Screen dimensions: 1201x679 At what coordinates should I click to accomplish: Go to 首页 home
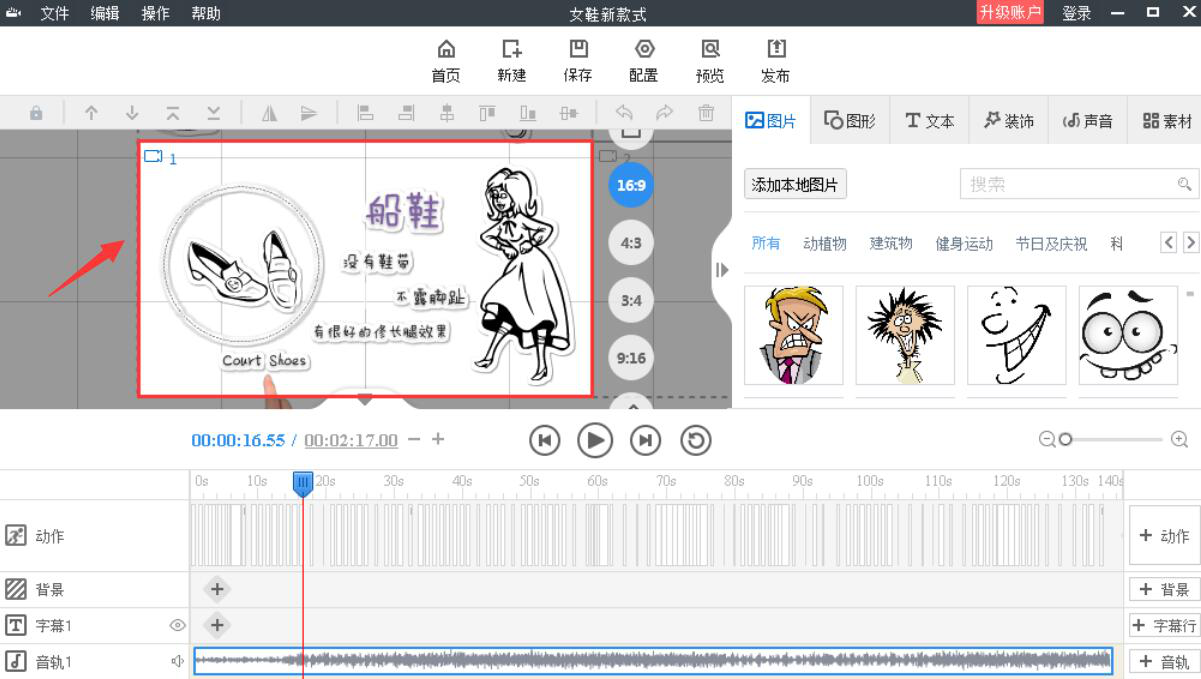[446, 62]
